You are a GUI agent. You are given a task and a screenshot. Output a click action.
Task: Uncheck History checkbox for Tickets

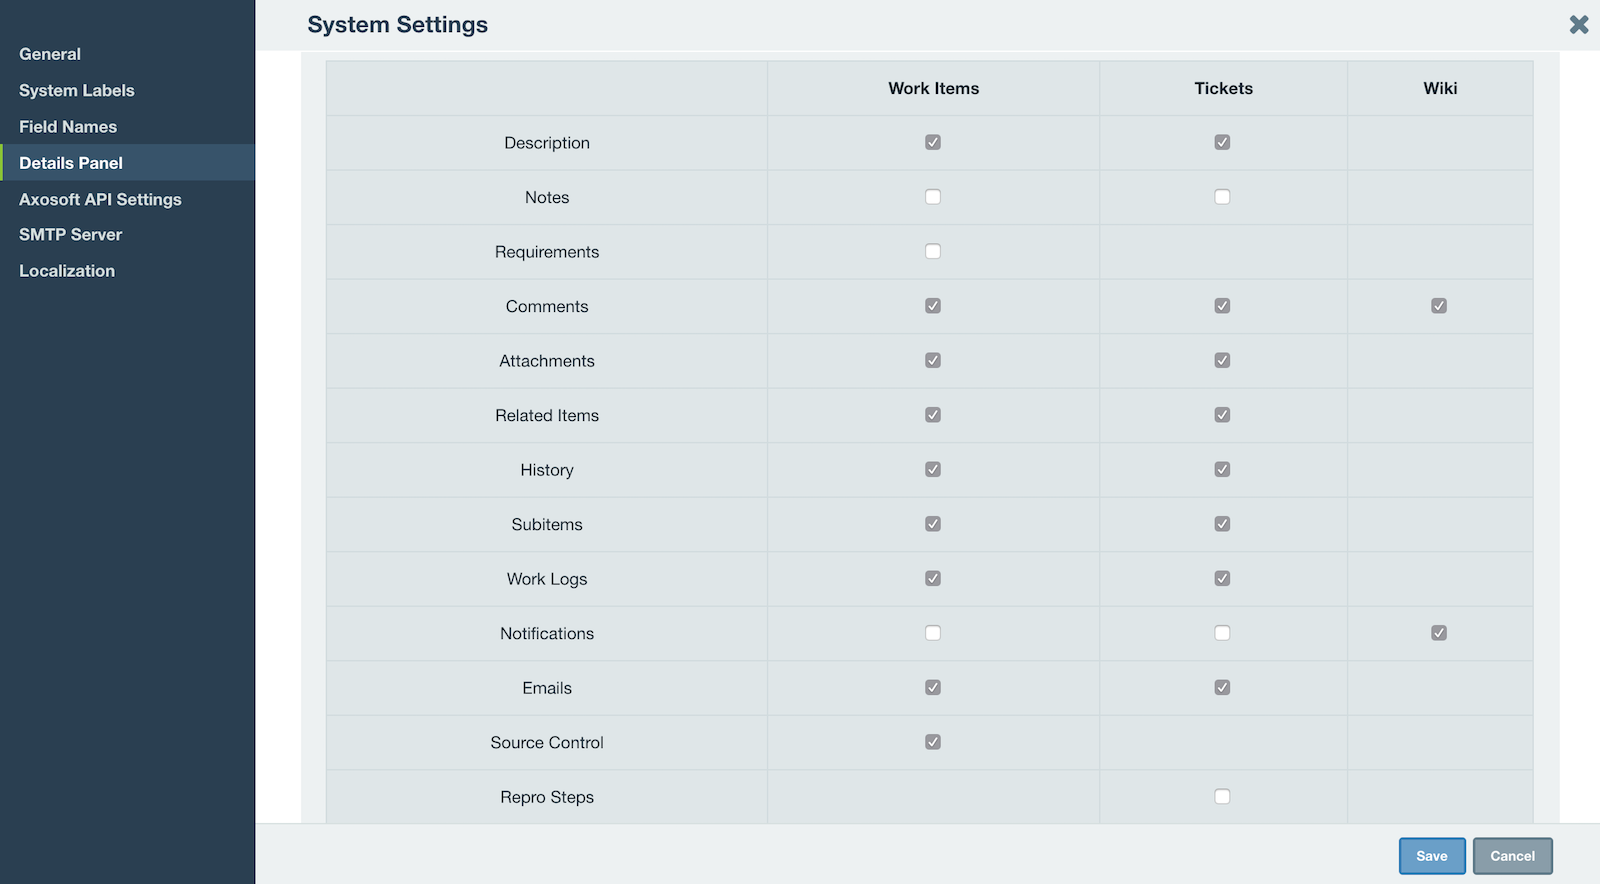(x=1222, y=469)
